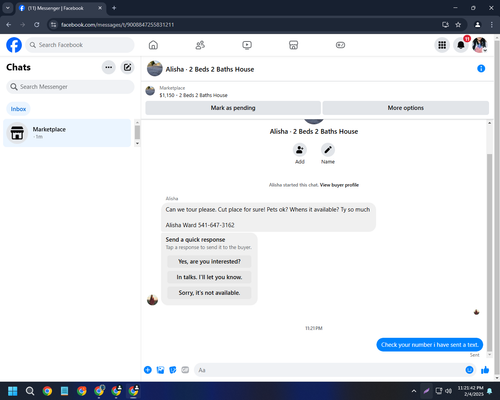Open the Watch video icon
Viewport: 500px width, 400px height.
(247, 45)
